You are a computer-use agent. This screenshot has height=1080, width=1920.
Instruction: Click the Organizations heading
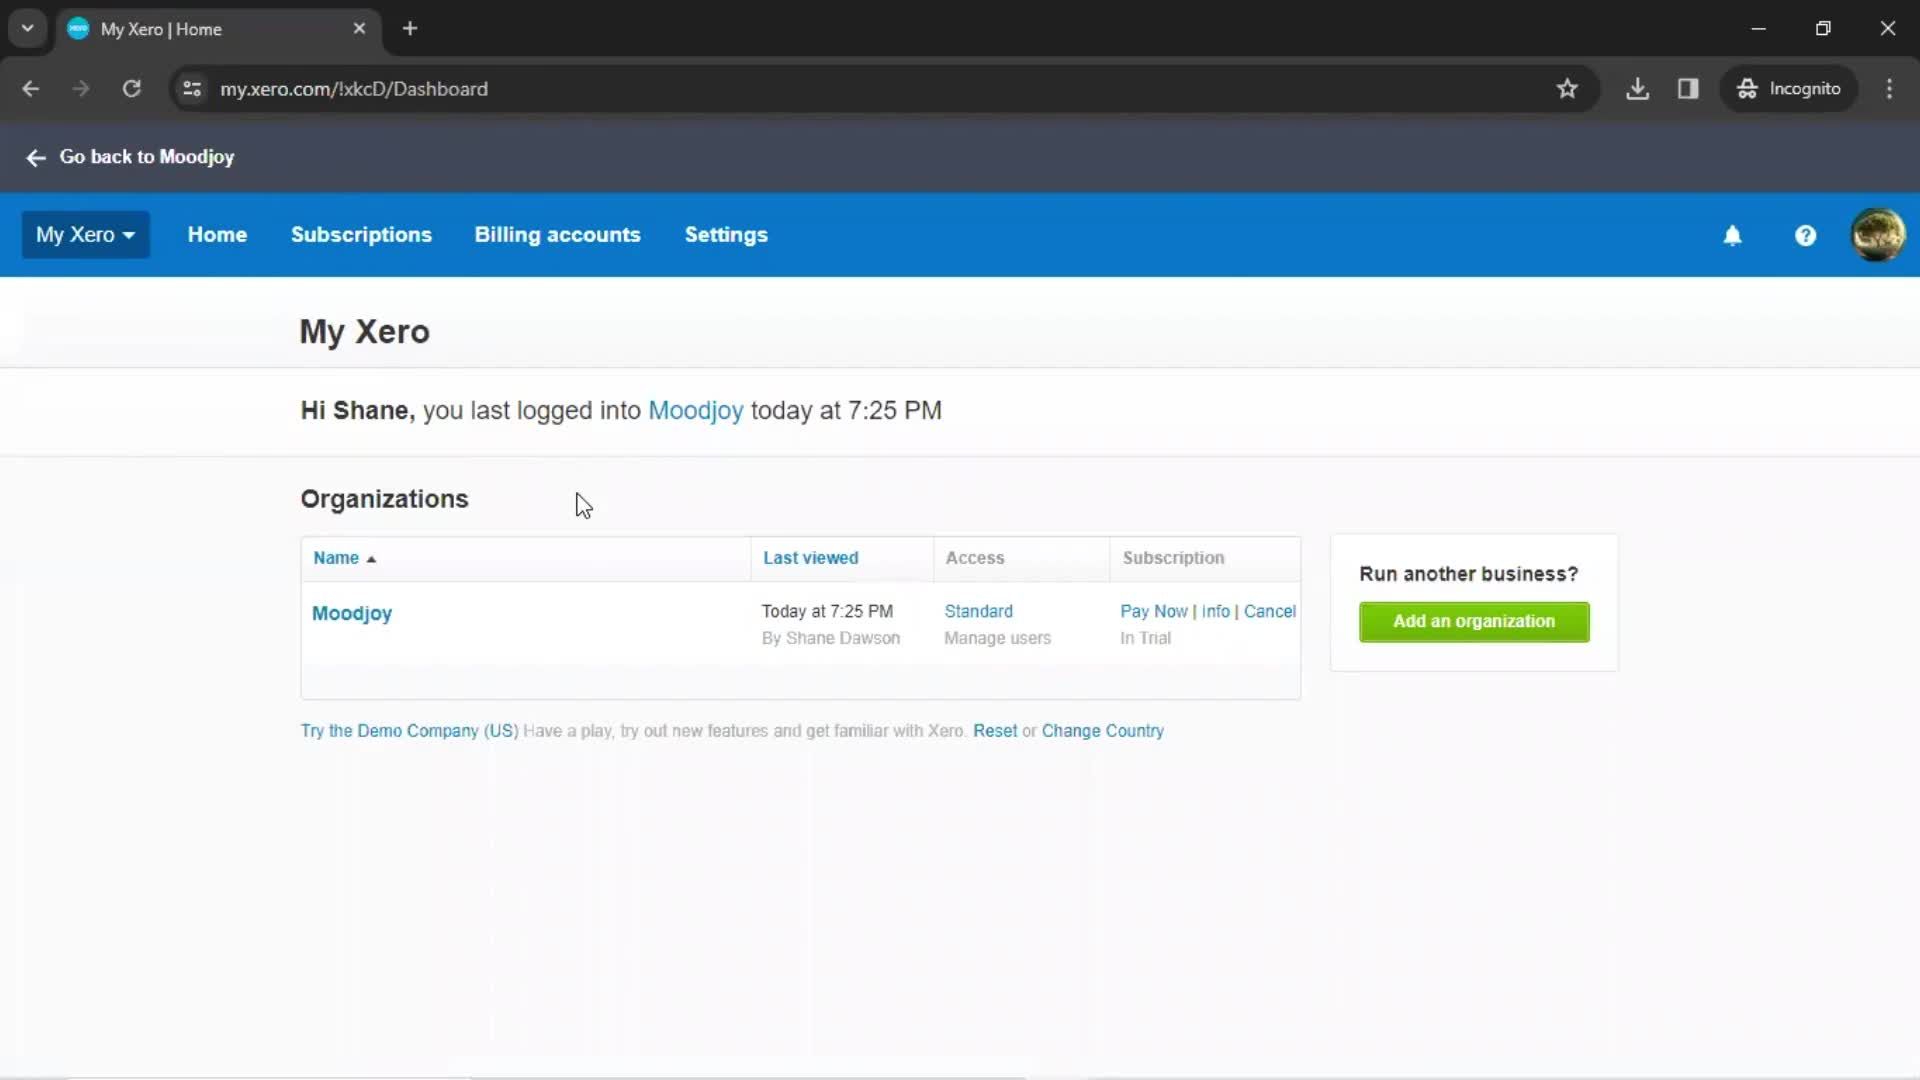[384, 499]
